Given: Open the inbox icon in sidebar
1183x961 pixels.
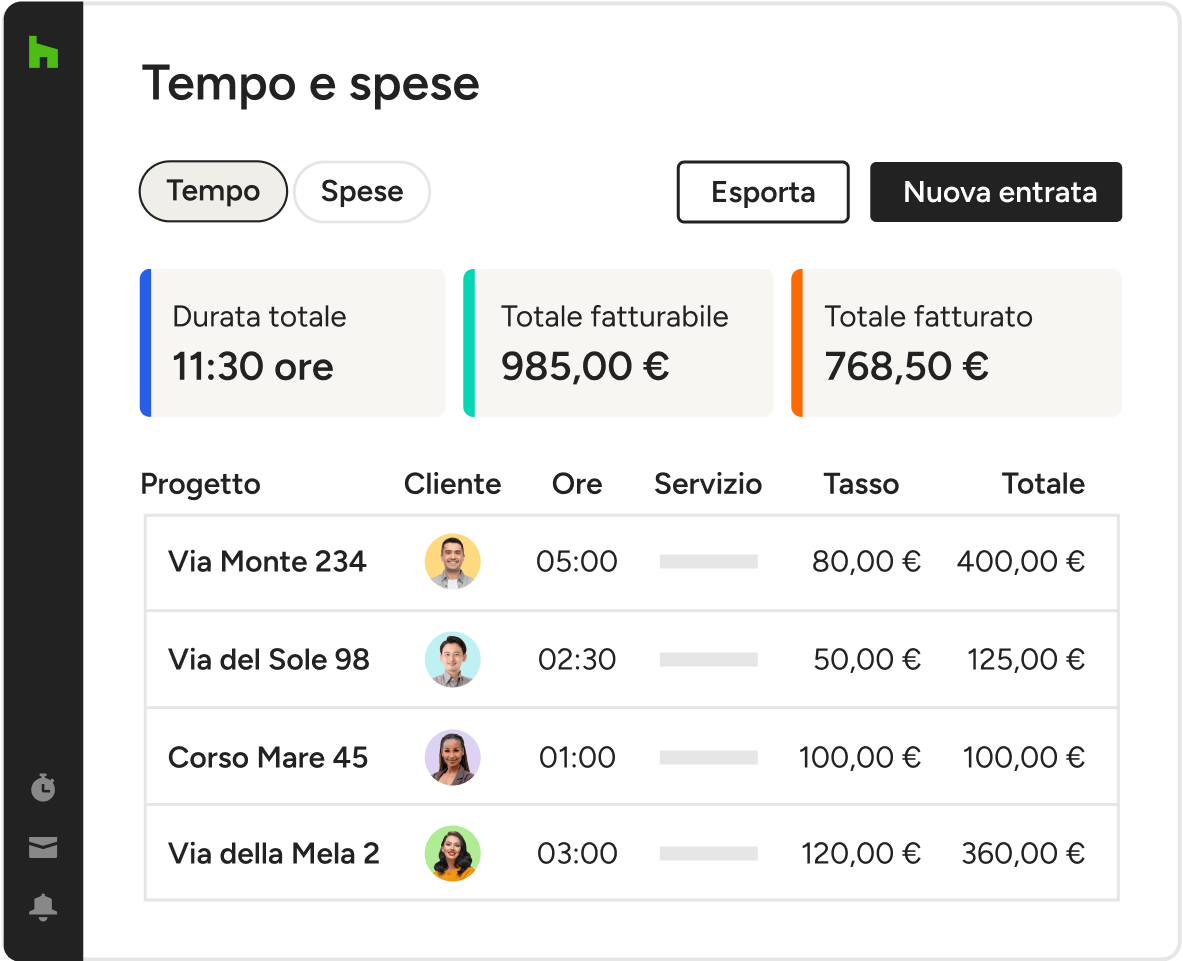Looking at the screenshot, I should [43, 848].
